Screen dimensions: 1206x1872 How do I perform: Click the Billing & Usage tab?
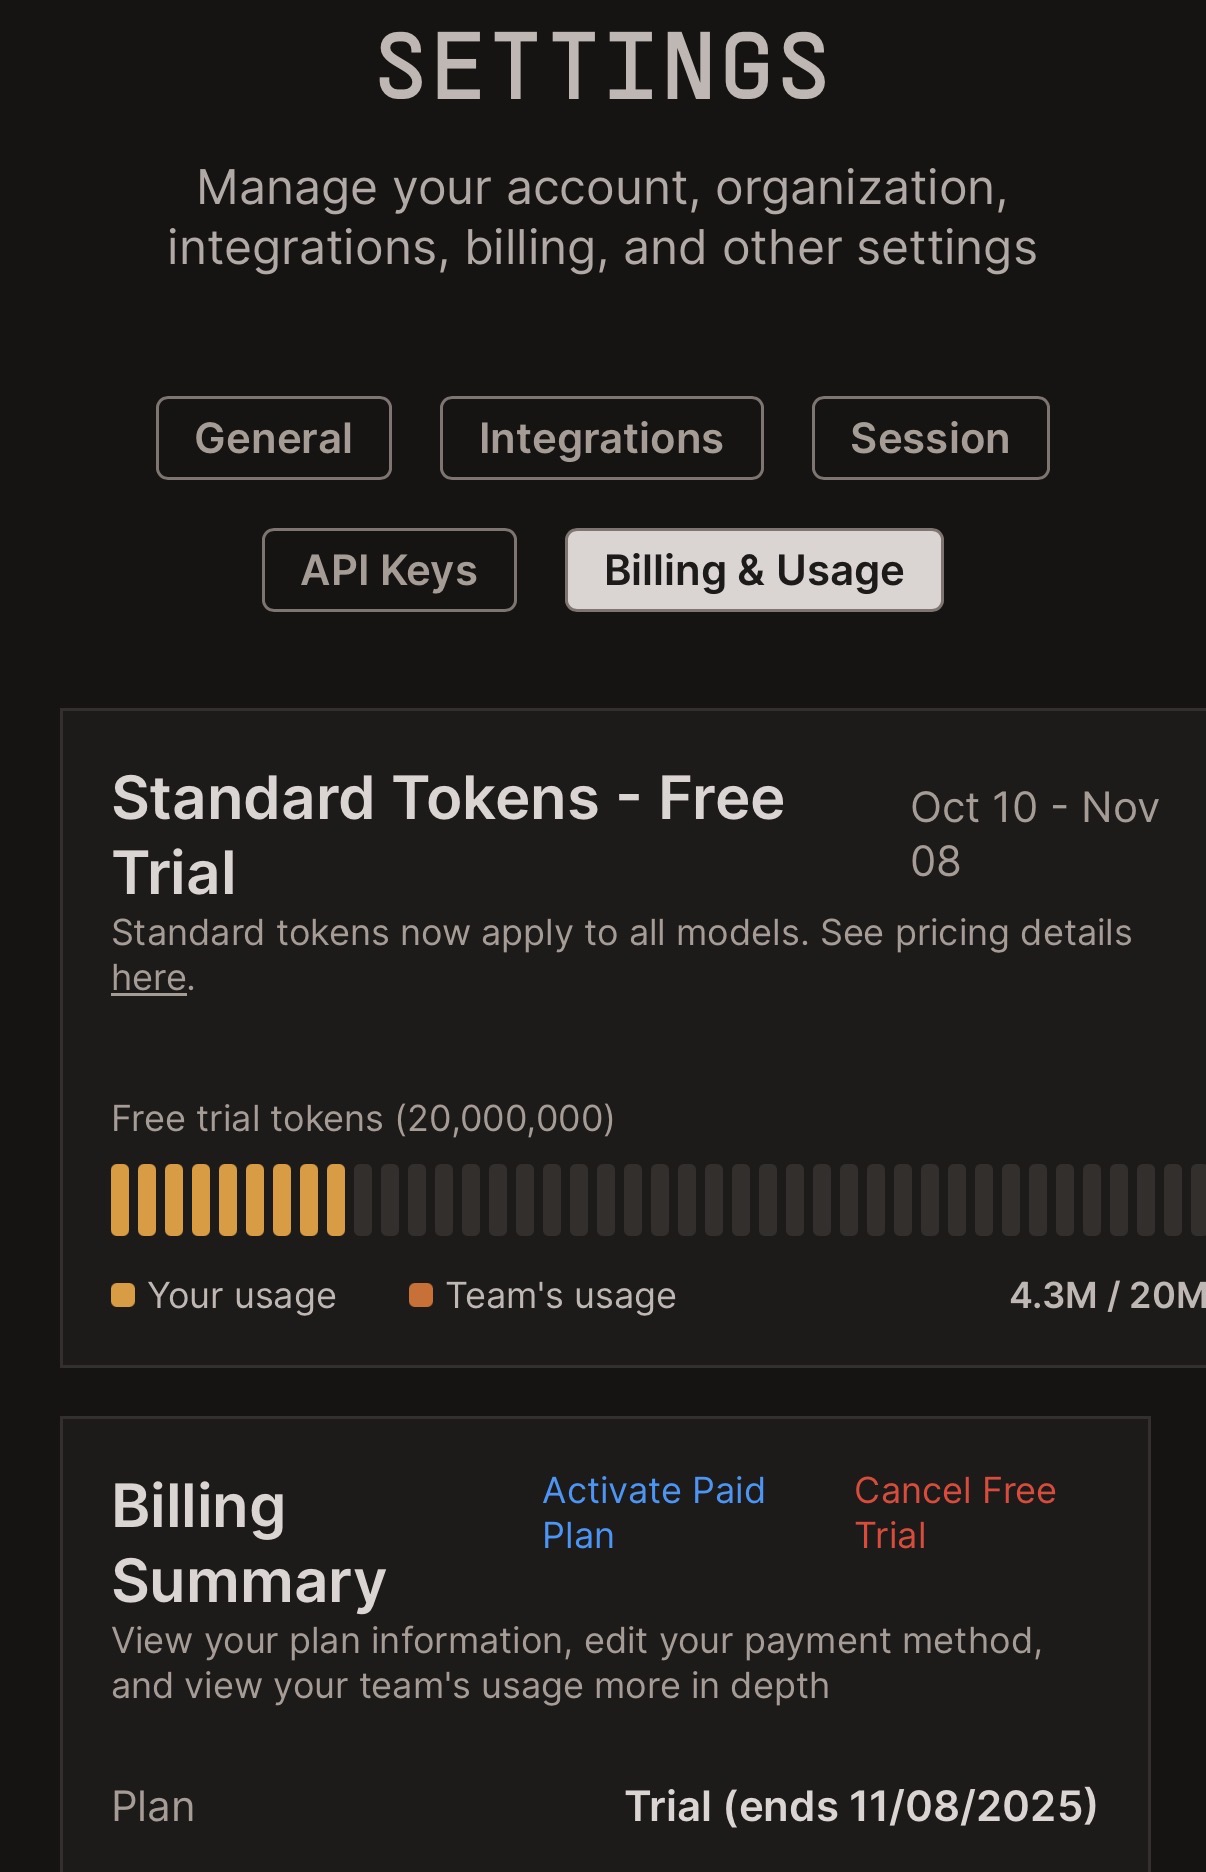(754, 570)
